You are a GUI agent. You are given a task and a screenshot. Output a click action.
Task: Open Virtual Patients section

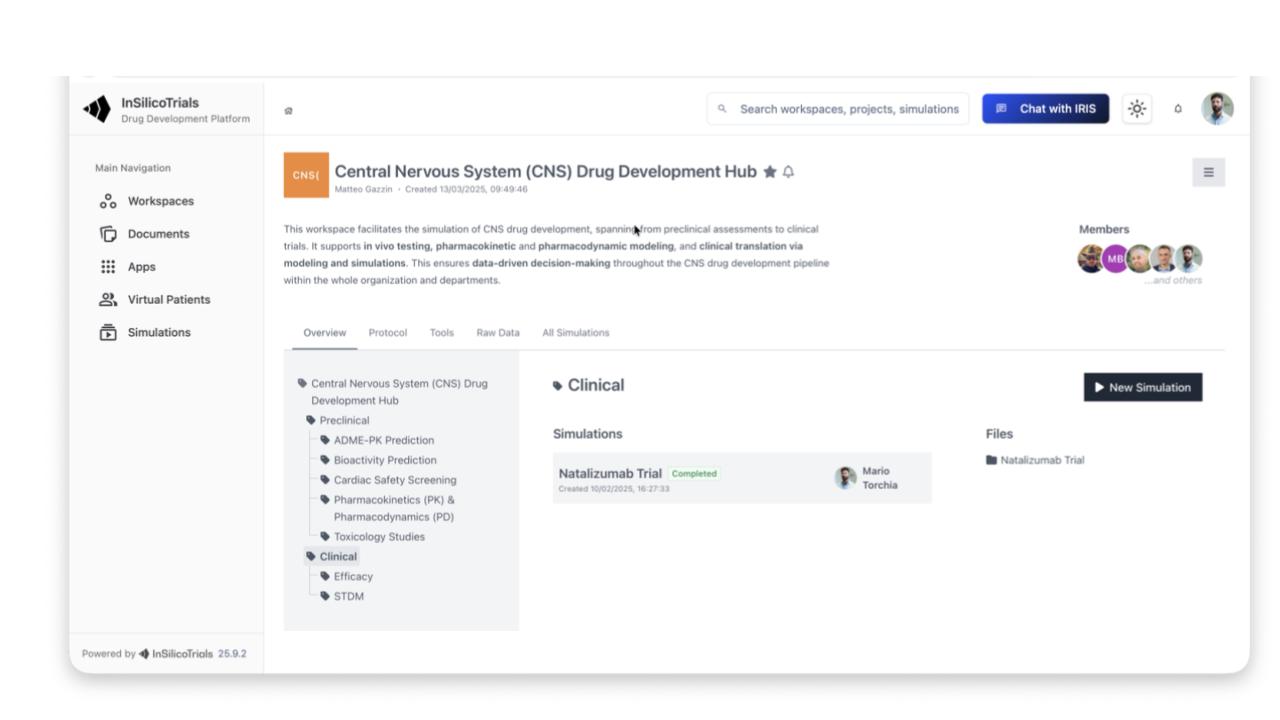(168, 300)
